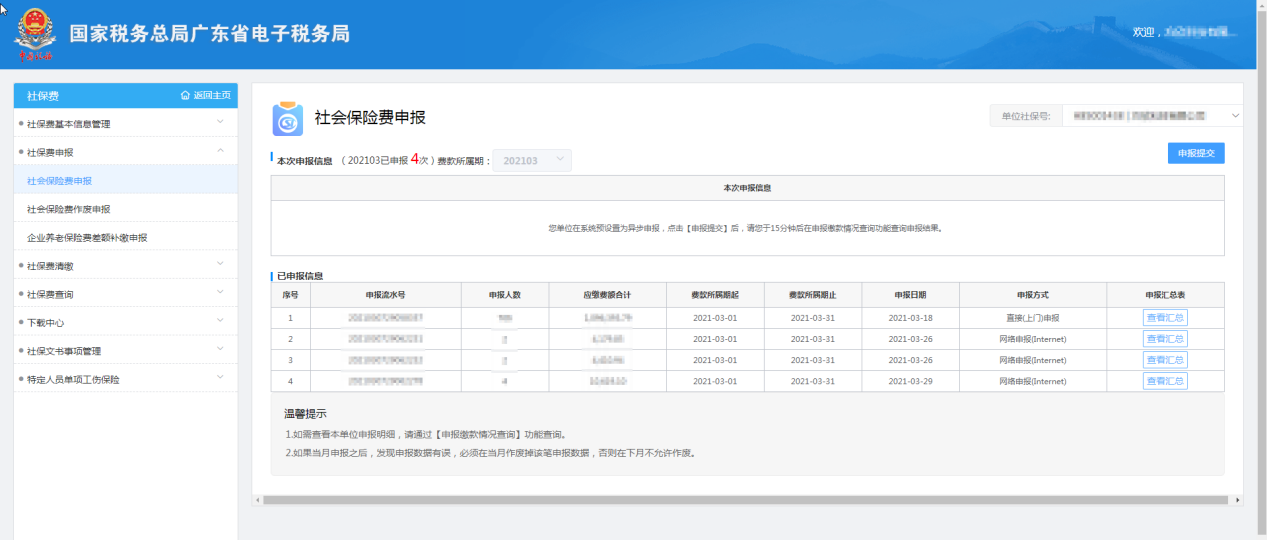Open 社会保险费作废申报 in the sidebar
Image resolution: width=1267 pixels, height=540 pixels.
(x=69, y=209)
